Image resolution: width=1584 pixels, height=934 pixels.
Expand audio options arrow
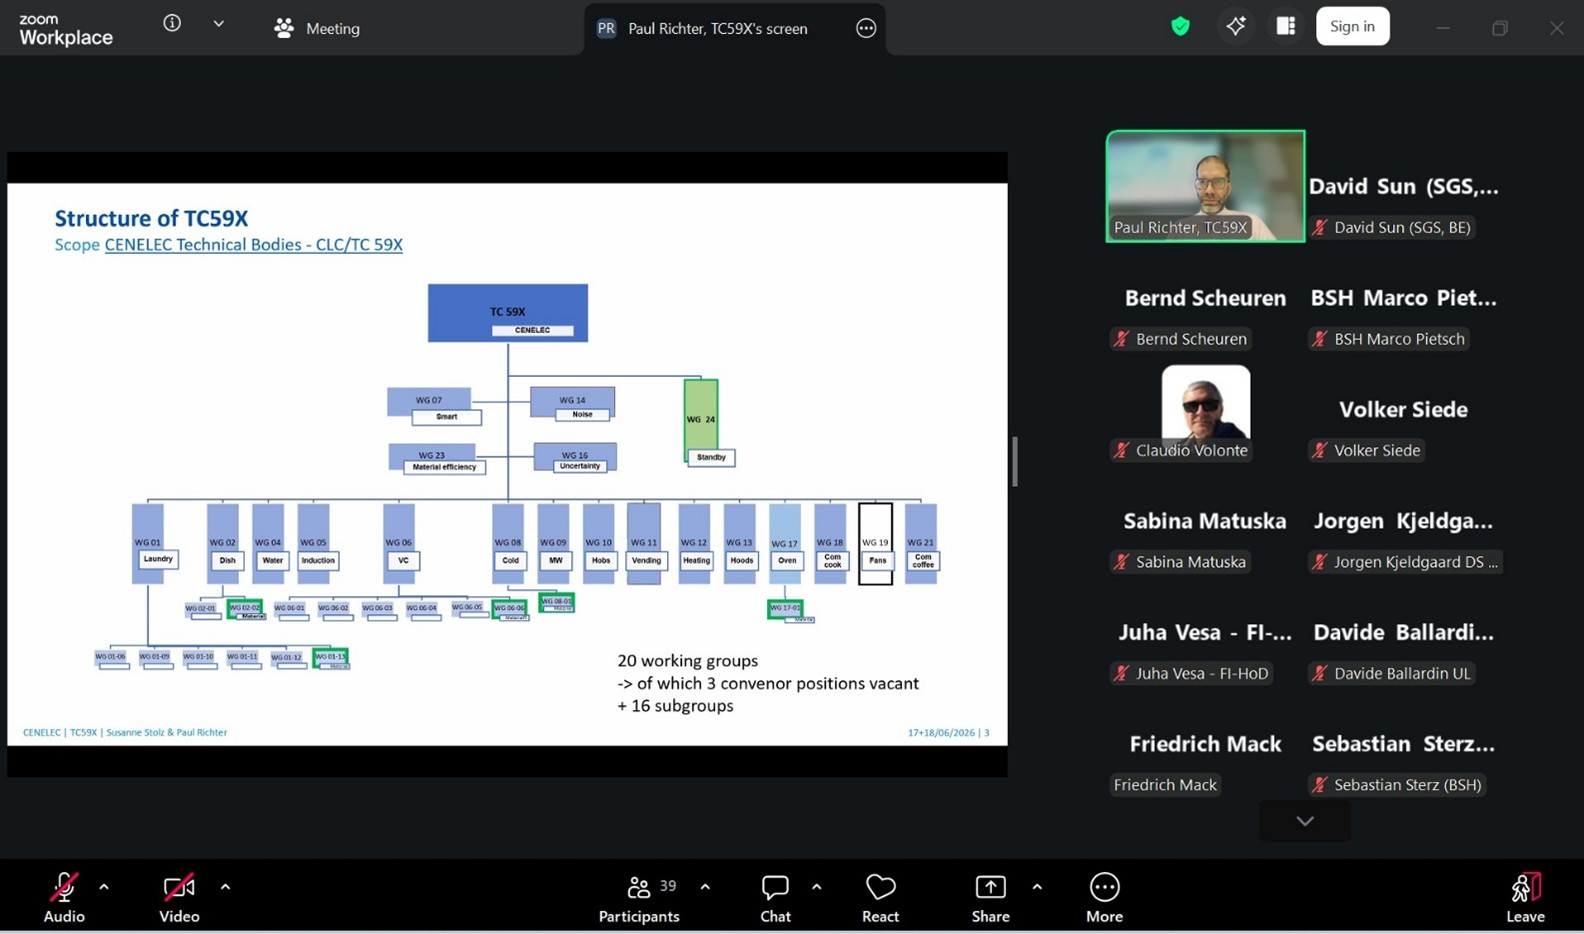(104, 886)
